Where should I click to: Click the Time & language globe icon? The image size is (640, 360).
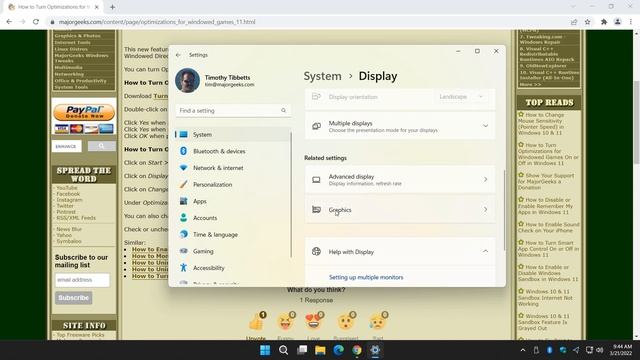[184, 234]
